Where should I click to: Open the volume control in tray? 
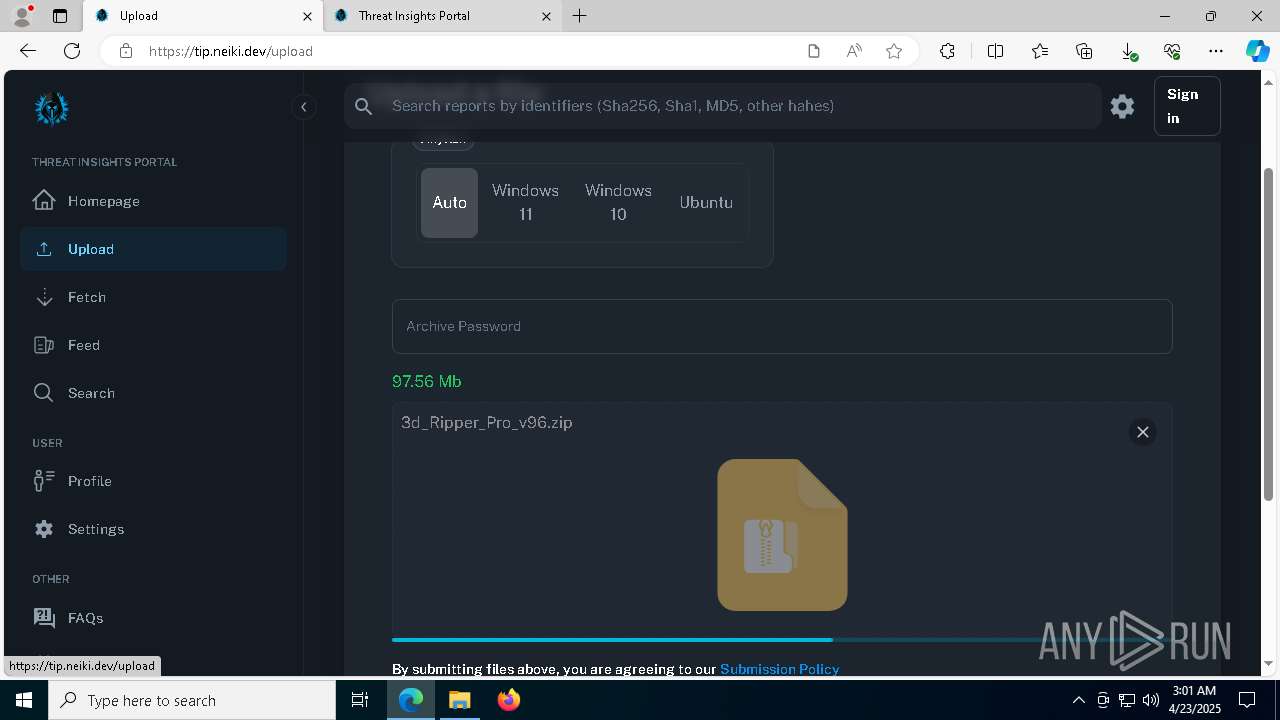click(x=1151, y=700)
